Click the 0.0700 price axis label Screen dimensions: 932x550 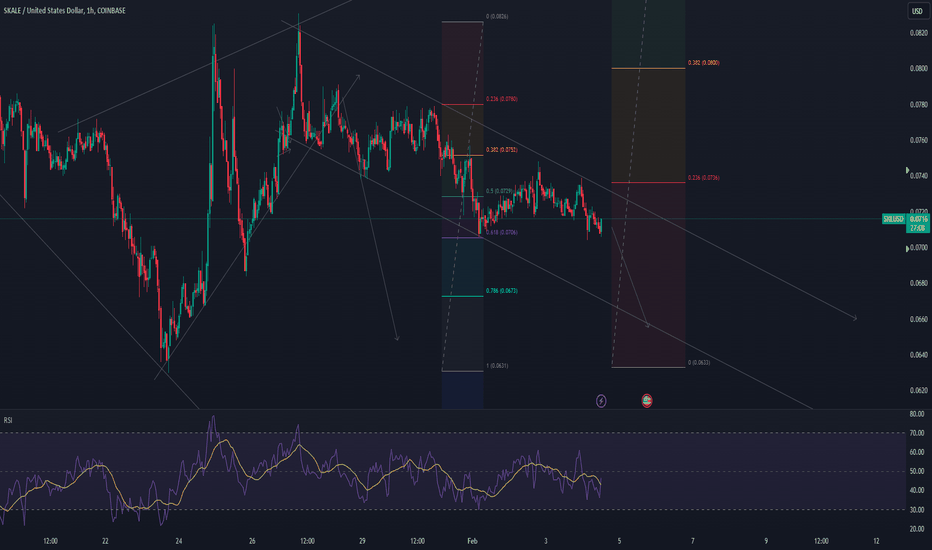918,247
